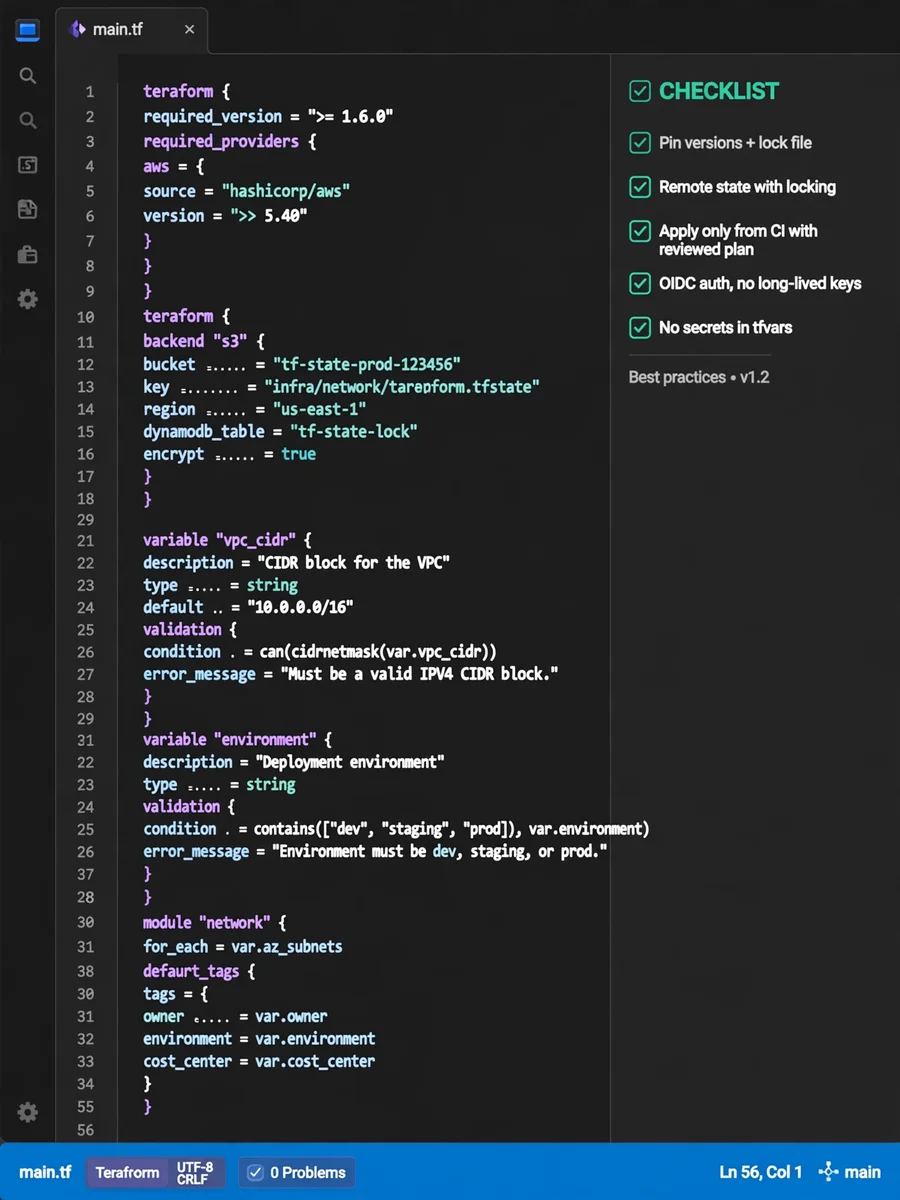Click the 'backend "s3" {' line

tap(204, 341)
